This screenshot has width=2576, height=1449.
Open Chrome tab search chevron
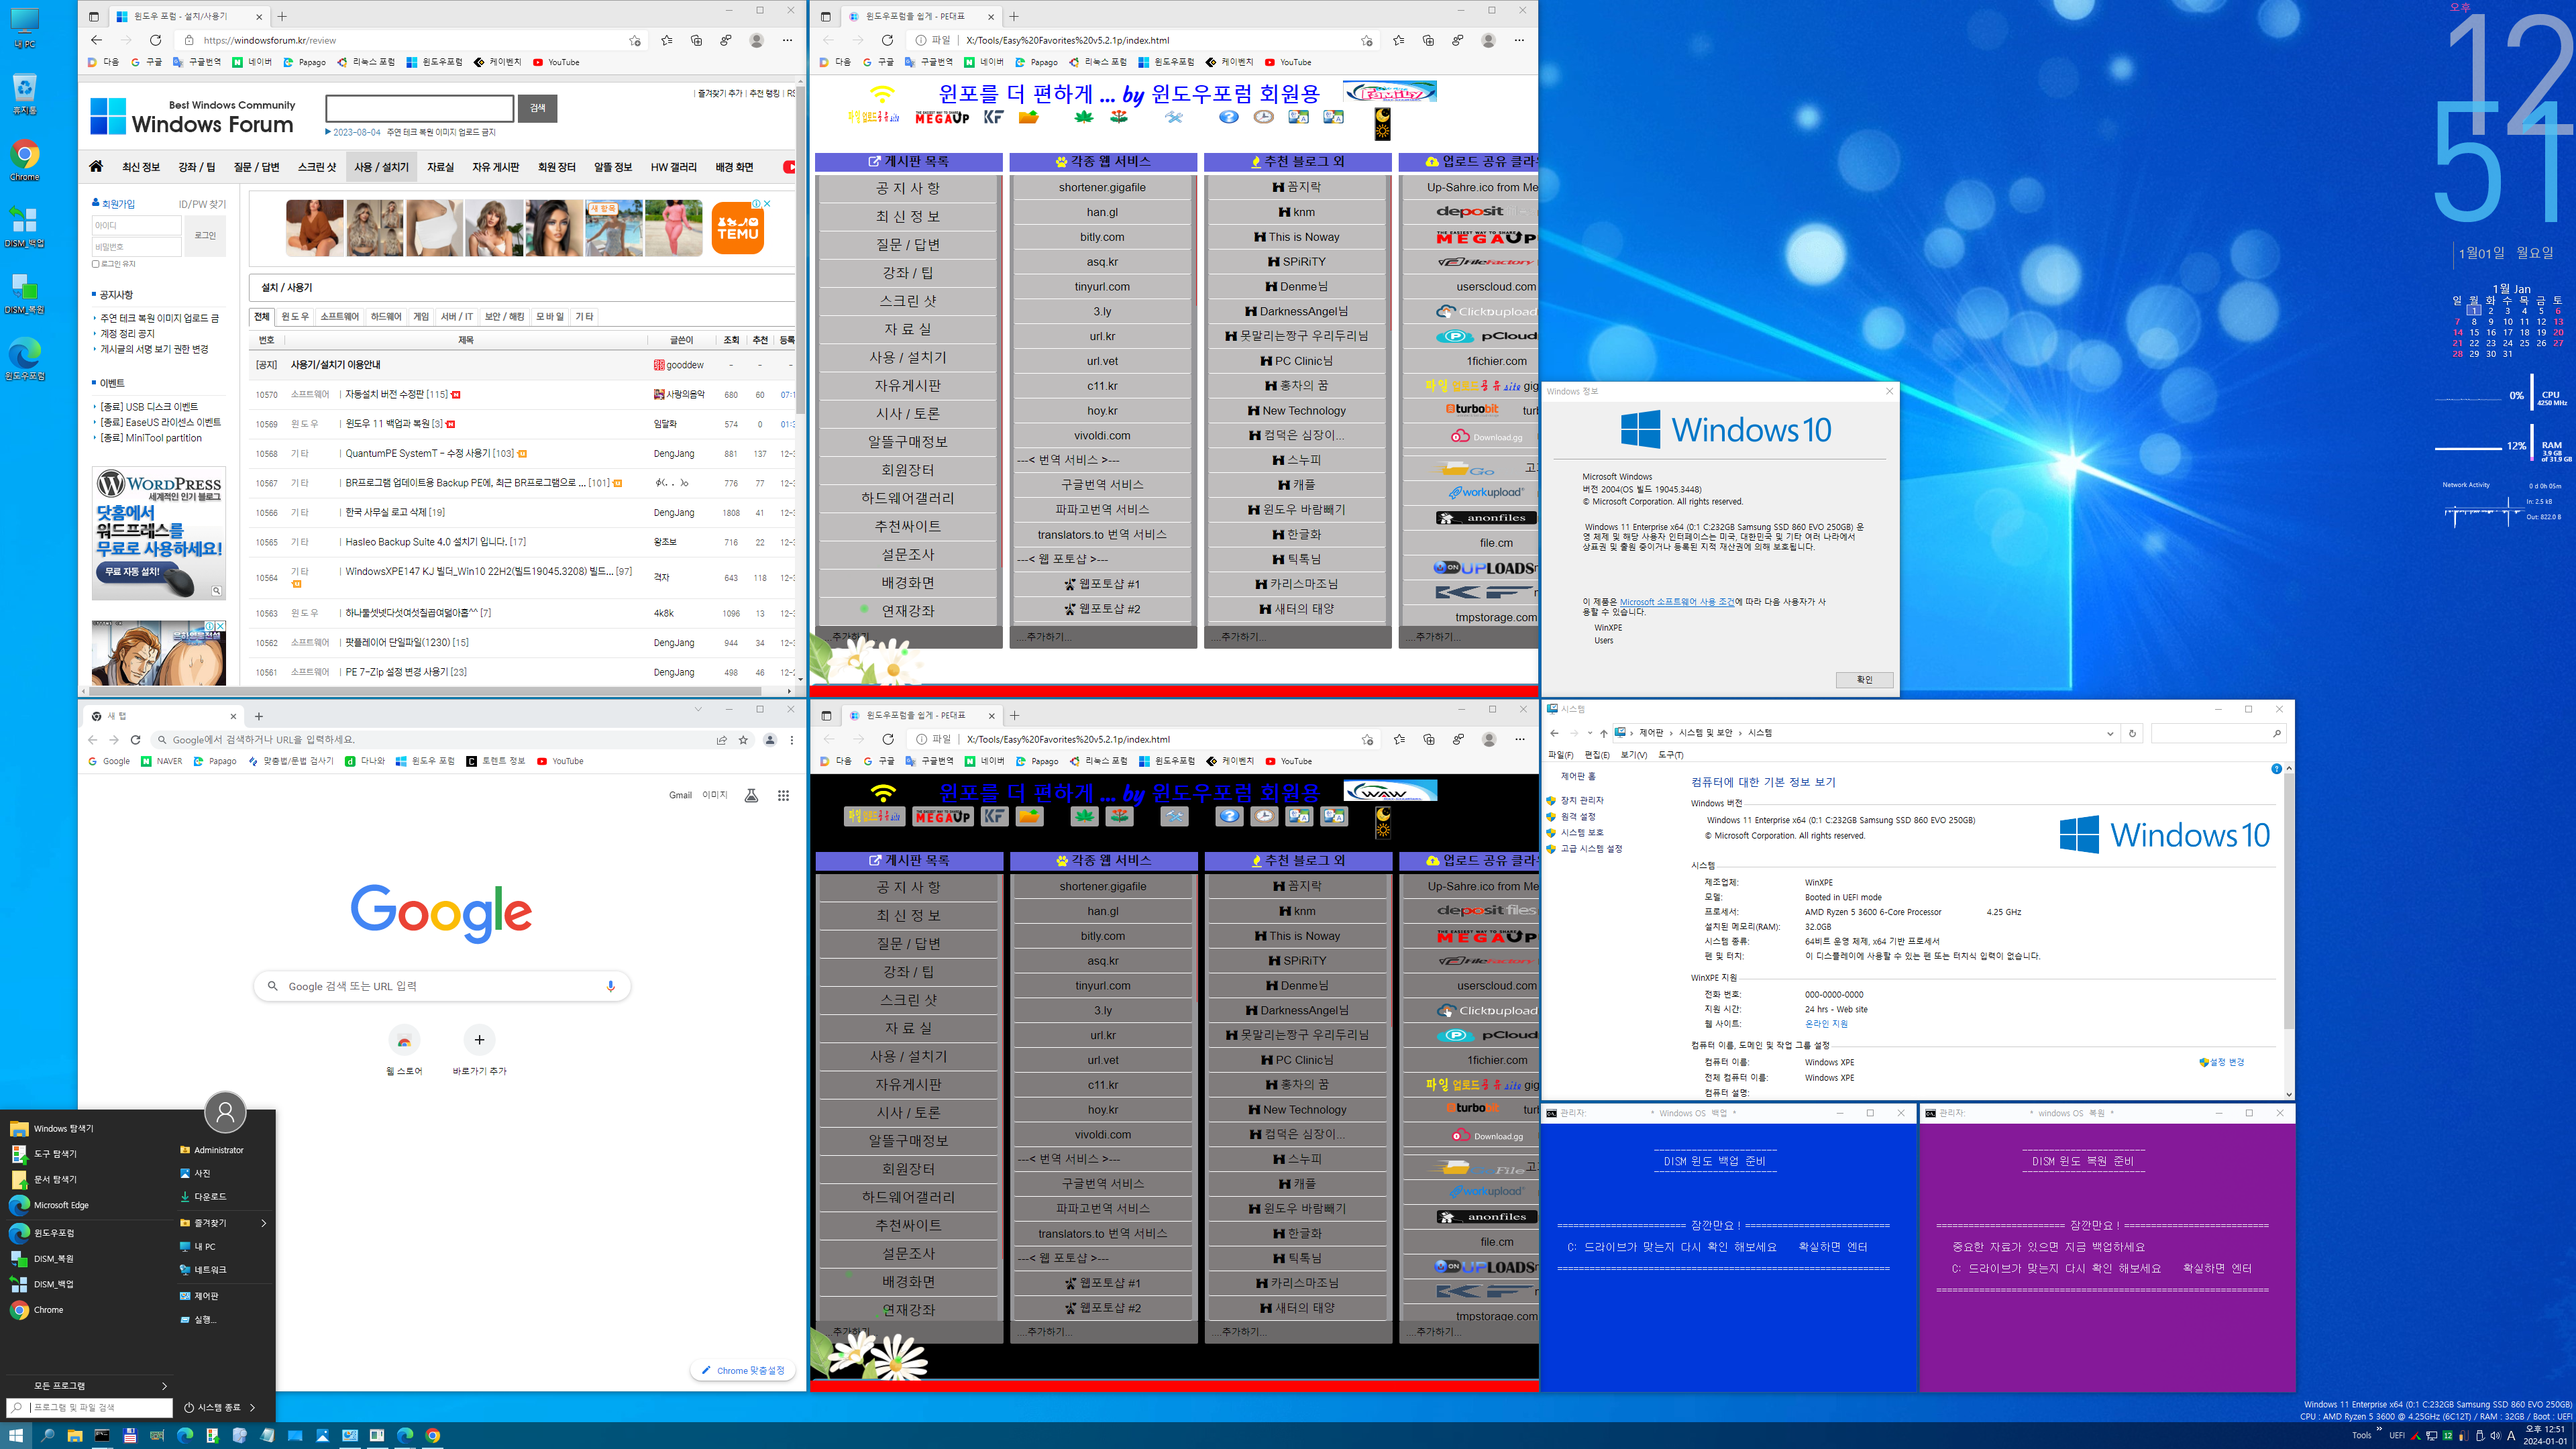pyautogui.click(x=698, y=710)
